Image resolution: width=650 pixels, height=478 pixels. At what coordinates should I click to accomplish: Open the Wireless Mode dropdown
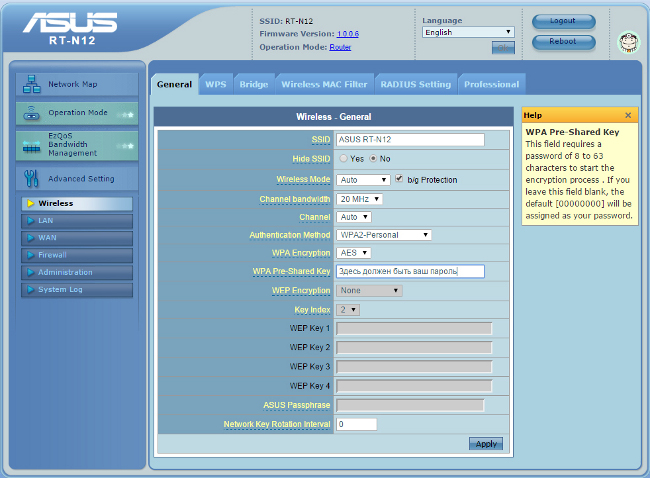[x=363, y=180]
